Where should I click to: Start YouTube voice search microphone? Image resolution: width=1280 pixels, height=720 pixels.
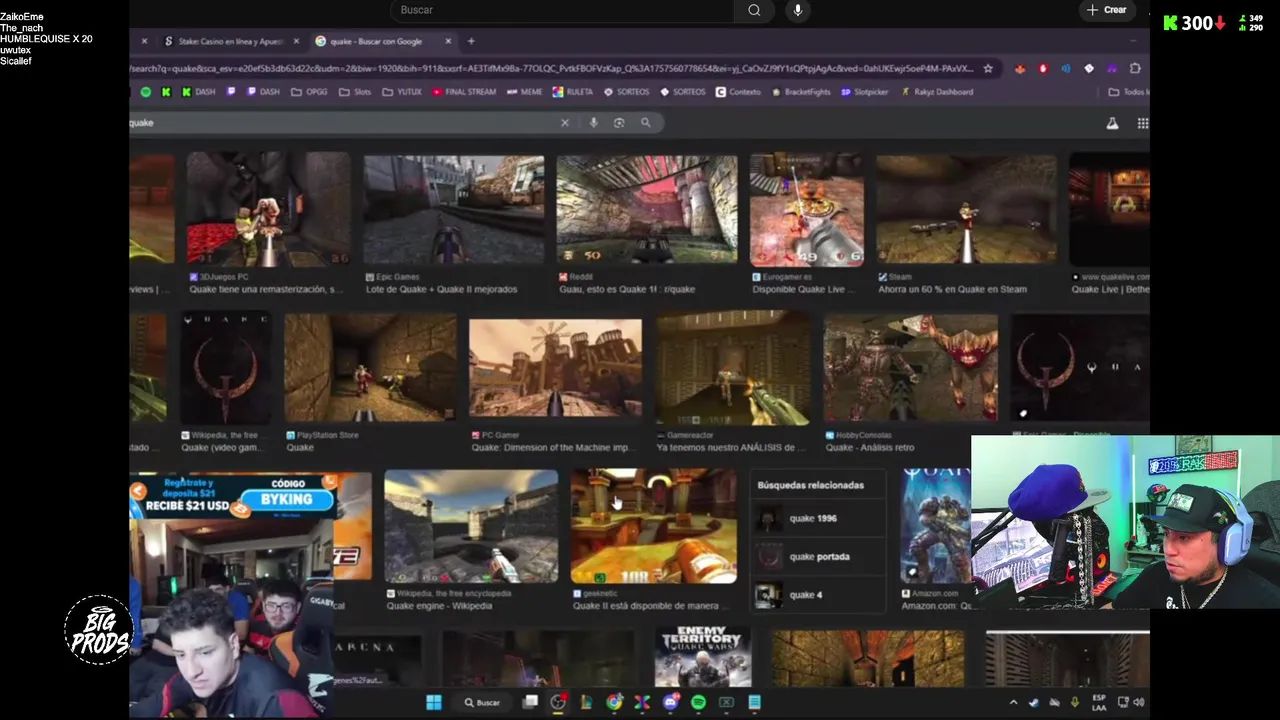coord(797,10)
